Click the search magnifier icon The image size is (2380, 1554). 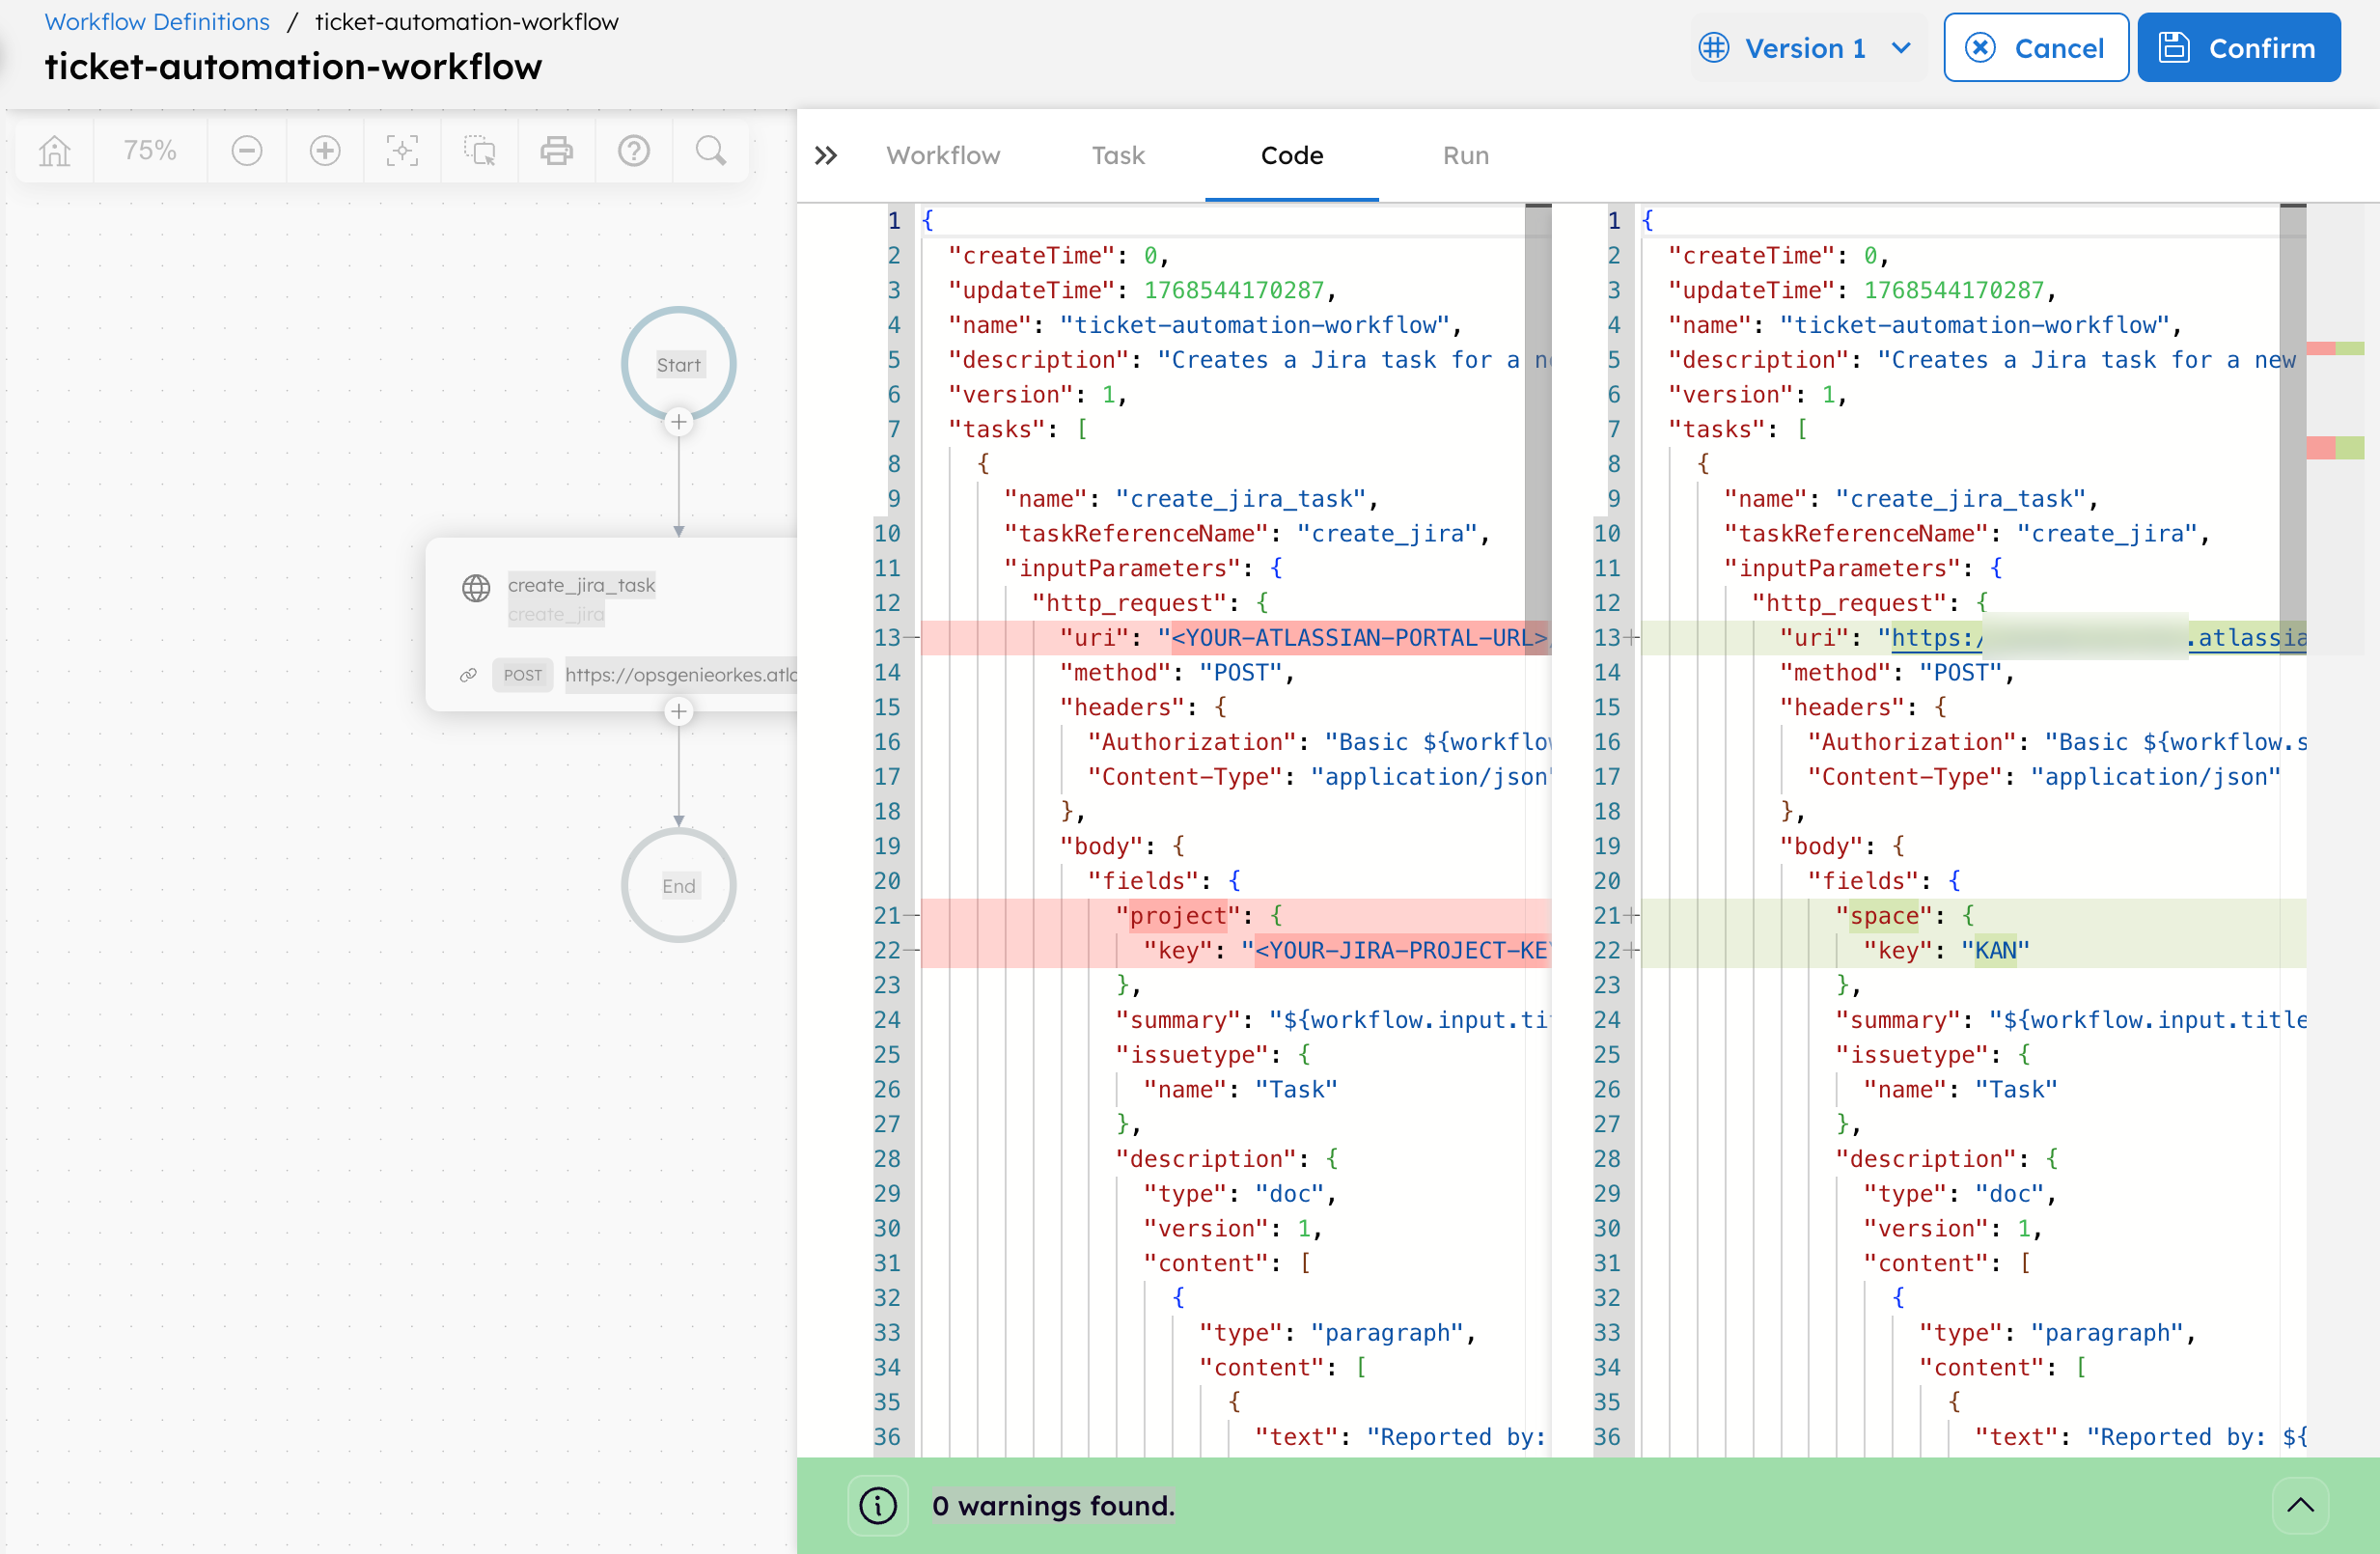tap(711, 151)
